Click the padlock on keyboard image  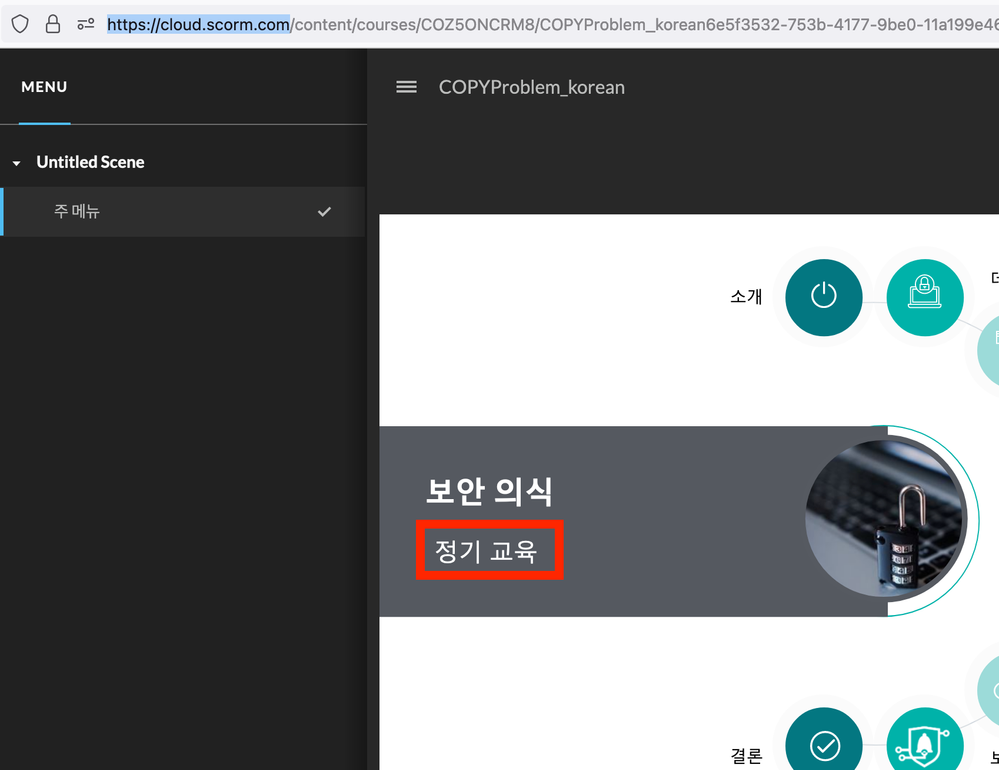[x=886, y=519]
